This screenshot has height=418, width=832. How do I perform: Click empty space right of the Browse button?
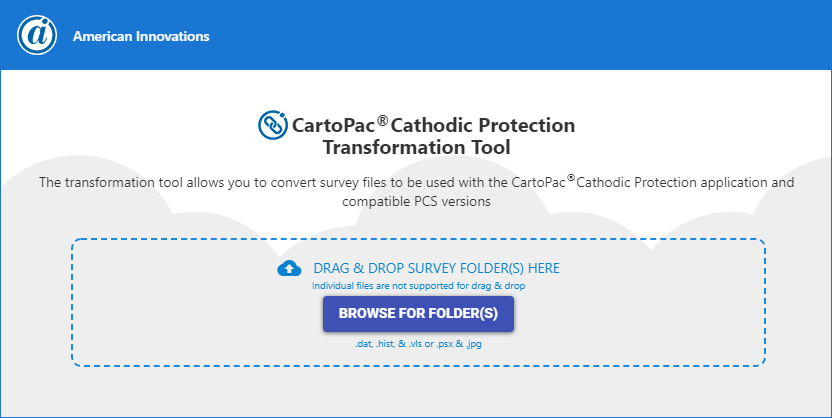tap(640, 314)
